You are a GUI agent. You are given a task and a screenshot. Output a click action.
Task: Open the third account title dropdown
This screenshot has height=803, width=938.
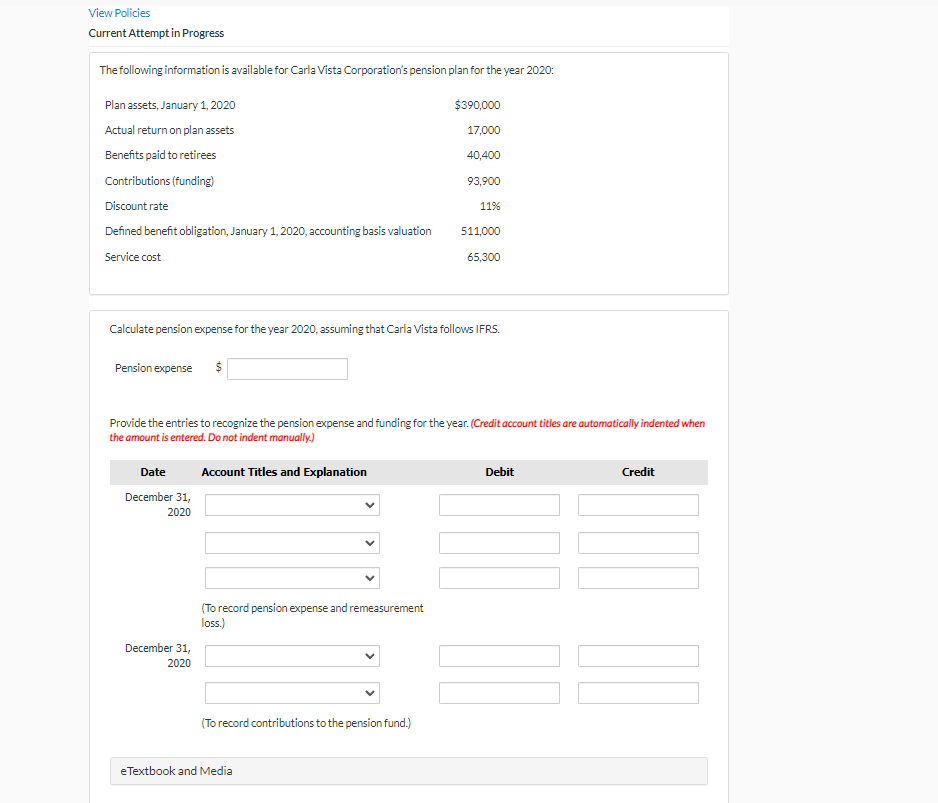pos(291,577)
